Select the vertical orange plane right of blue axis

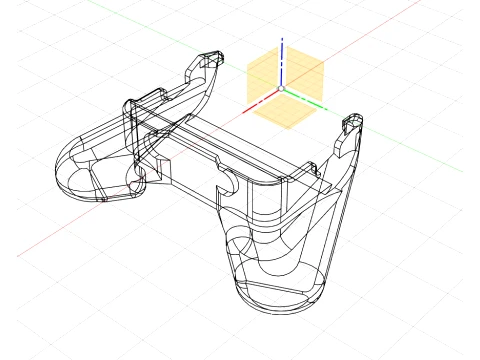pyautogui.click(x=305, y=73)
